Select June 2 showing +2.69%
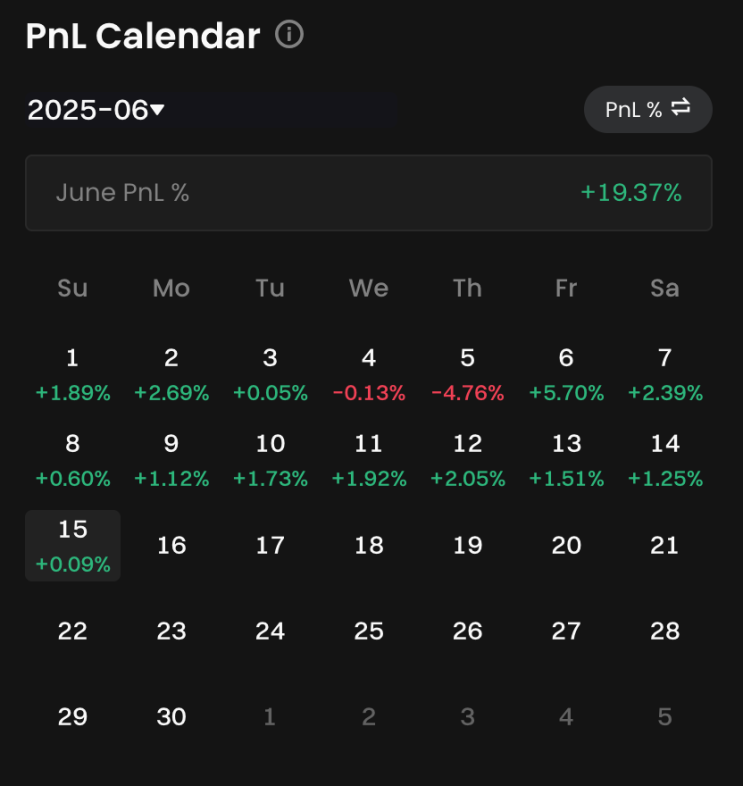This screenshot has width=743, height=786. [x=171, y=374]
